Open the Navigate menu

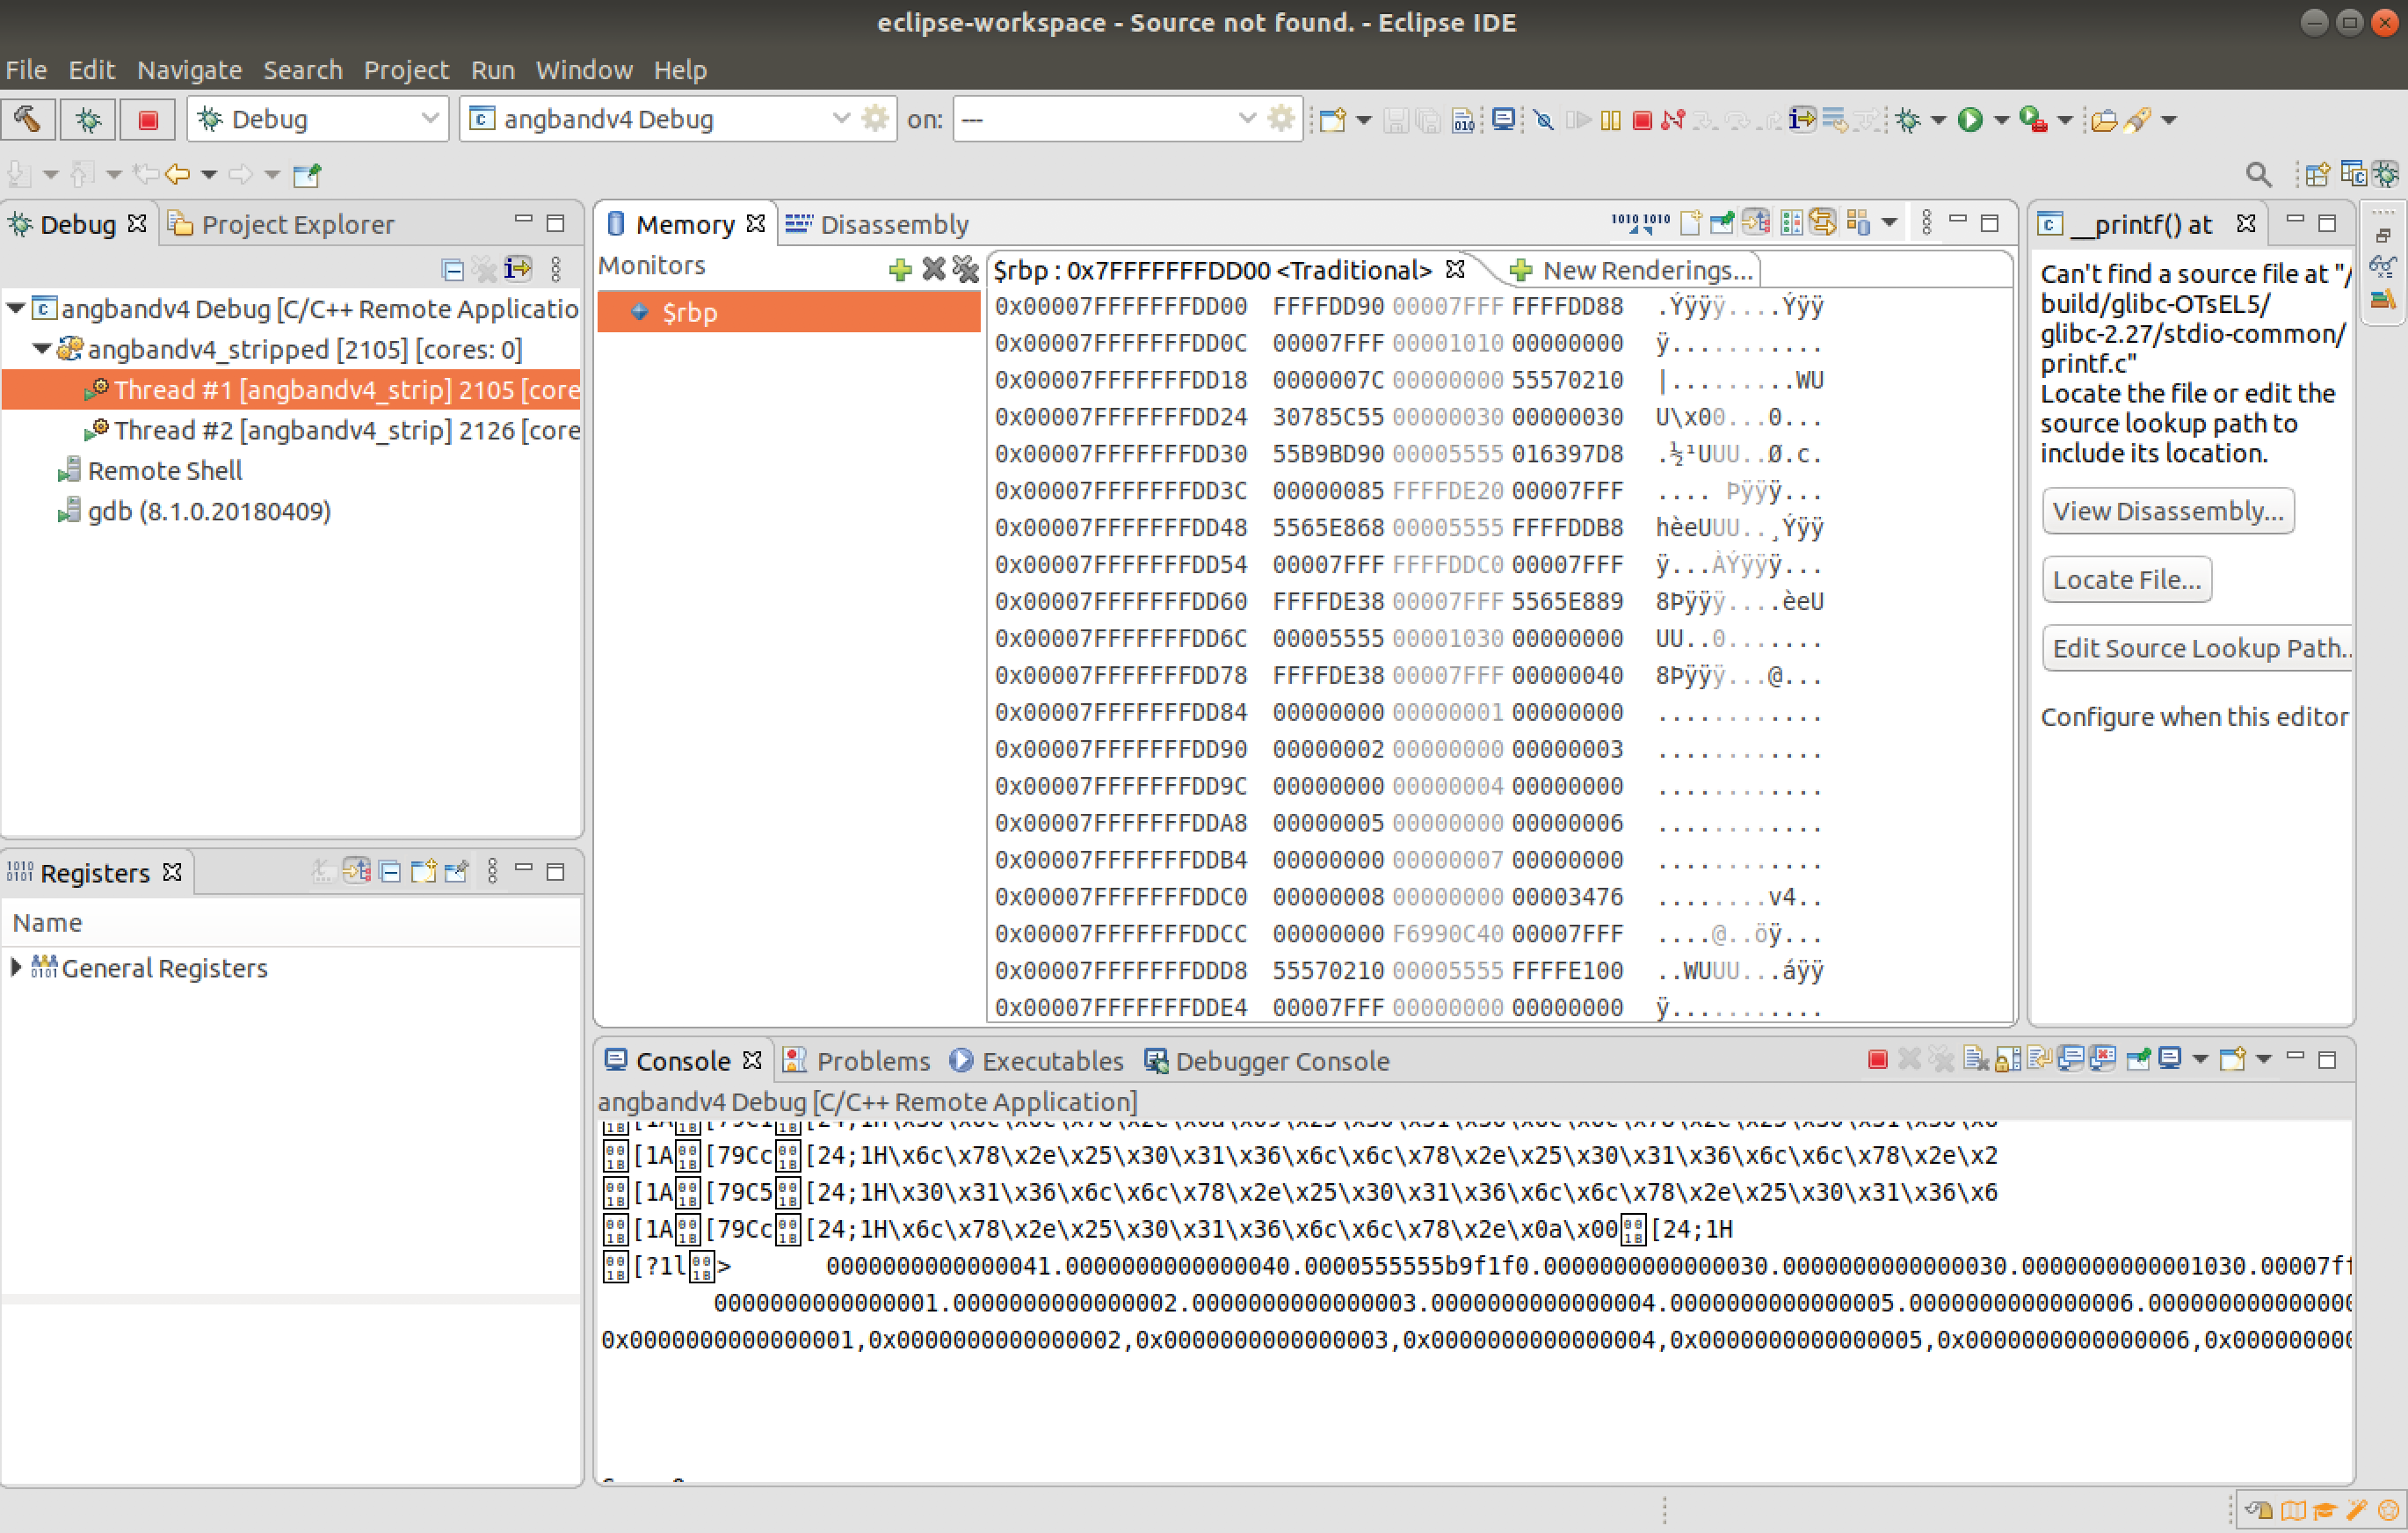pos(189,70)
